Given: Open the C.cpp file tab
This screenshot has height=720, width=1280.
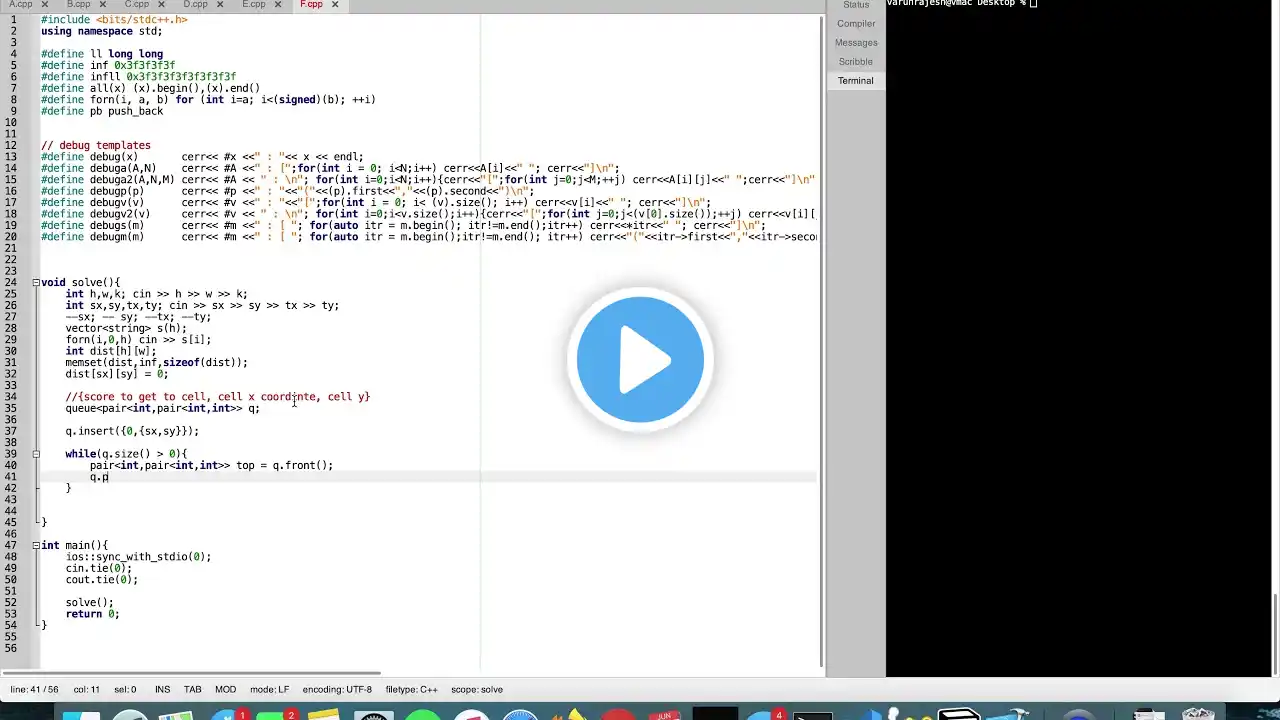Looking at the screenshot, I should (x=136, y=4).
